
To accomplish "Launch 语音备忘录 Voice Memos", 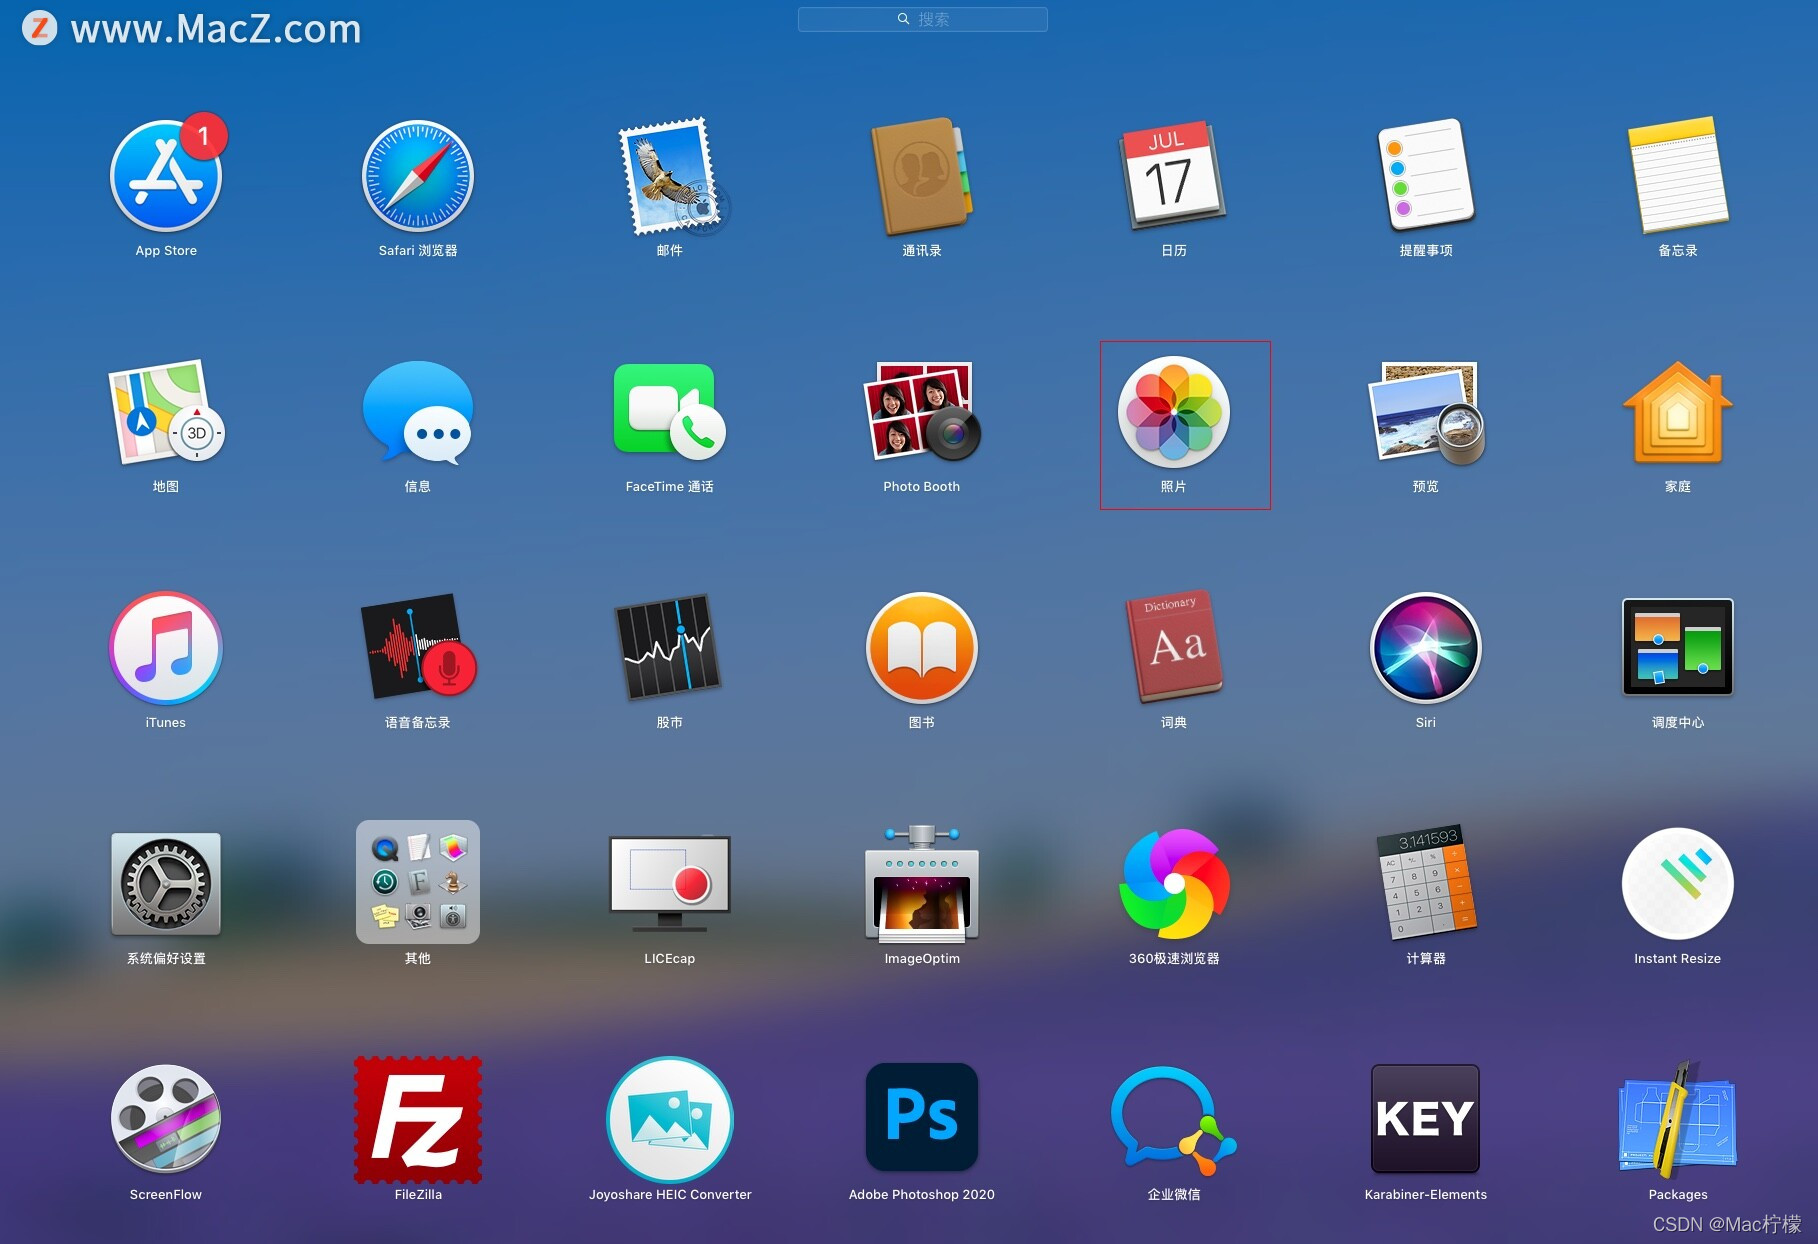I will click(x=418, y=648).
